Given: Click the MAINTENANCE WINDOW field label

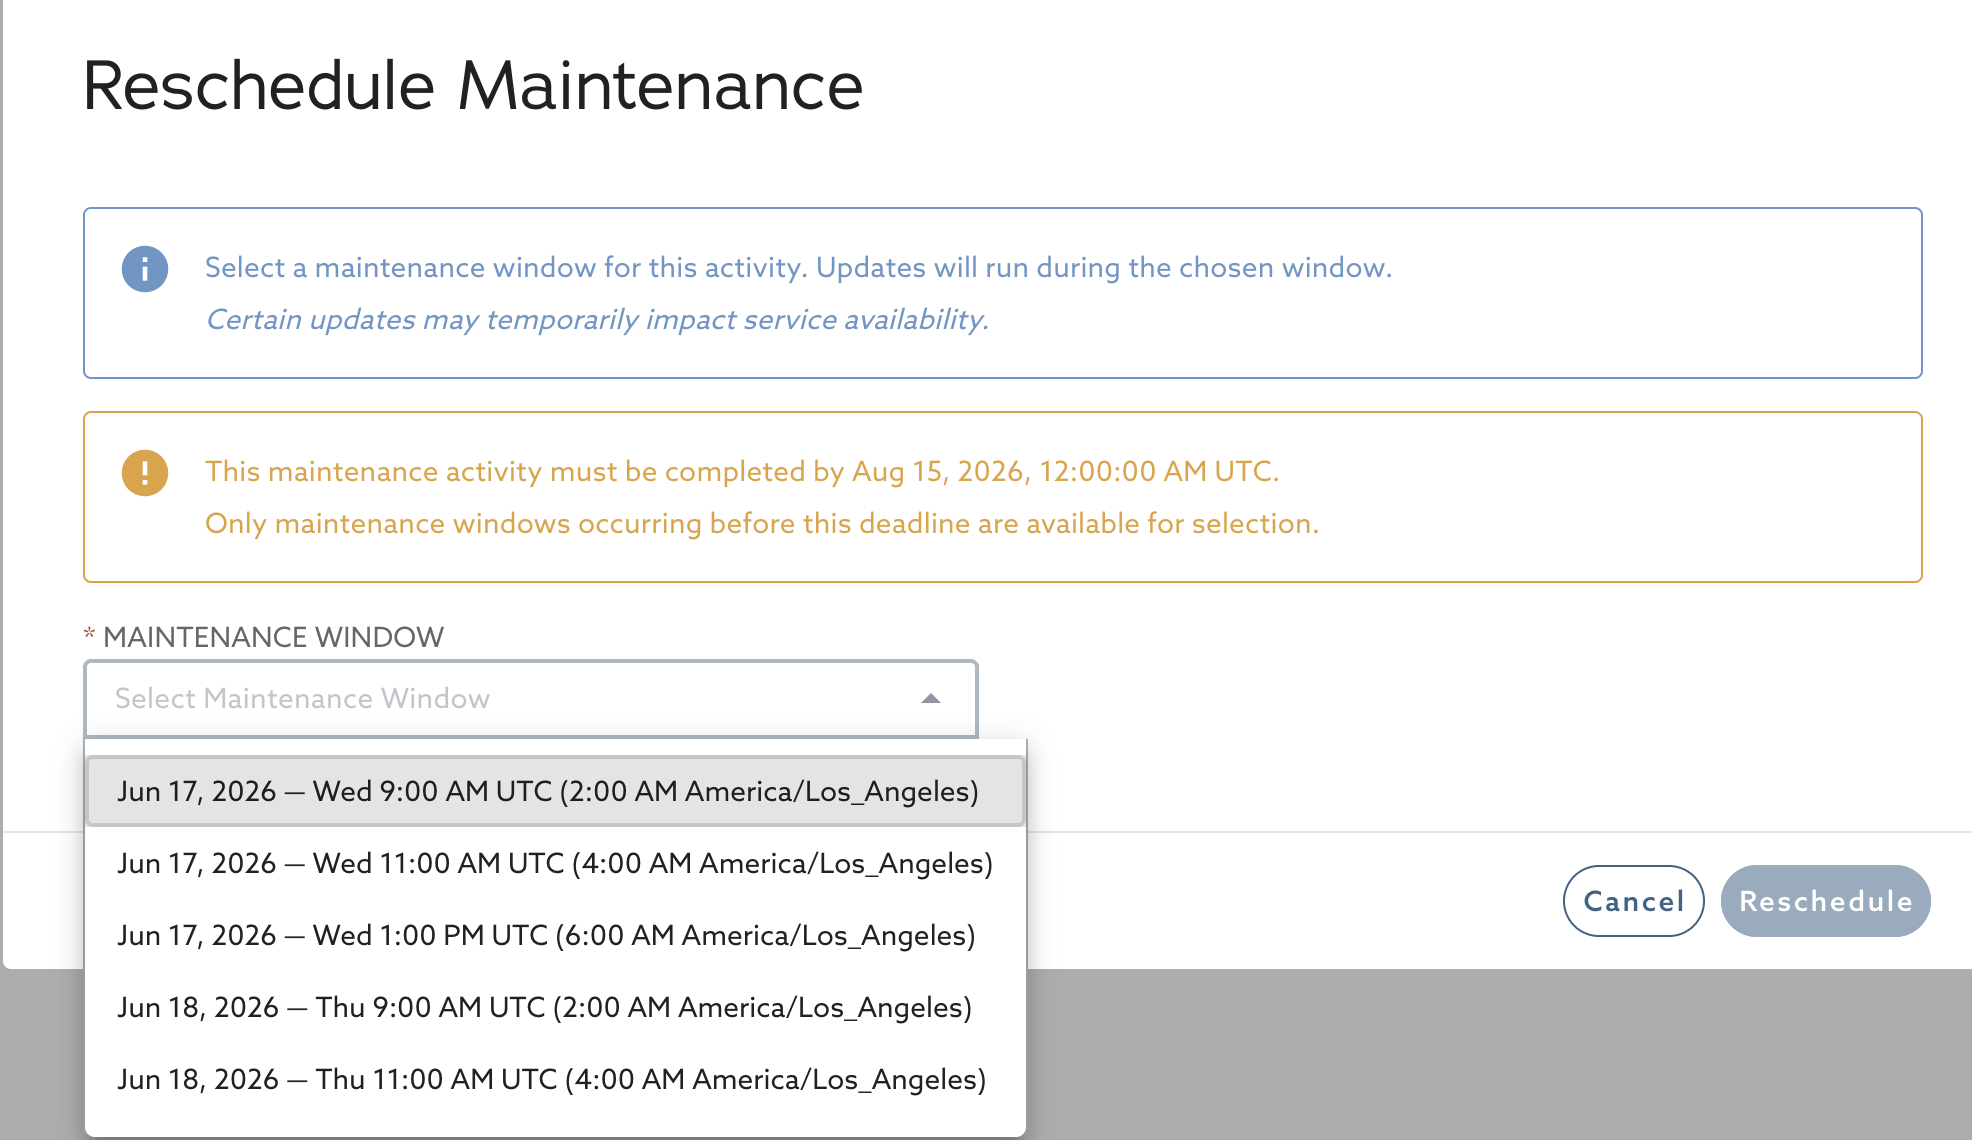Looking at the screenshot, I should (x=273, y=637).
